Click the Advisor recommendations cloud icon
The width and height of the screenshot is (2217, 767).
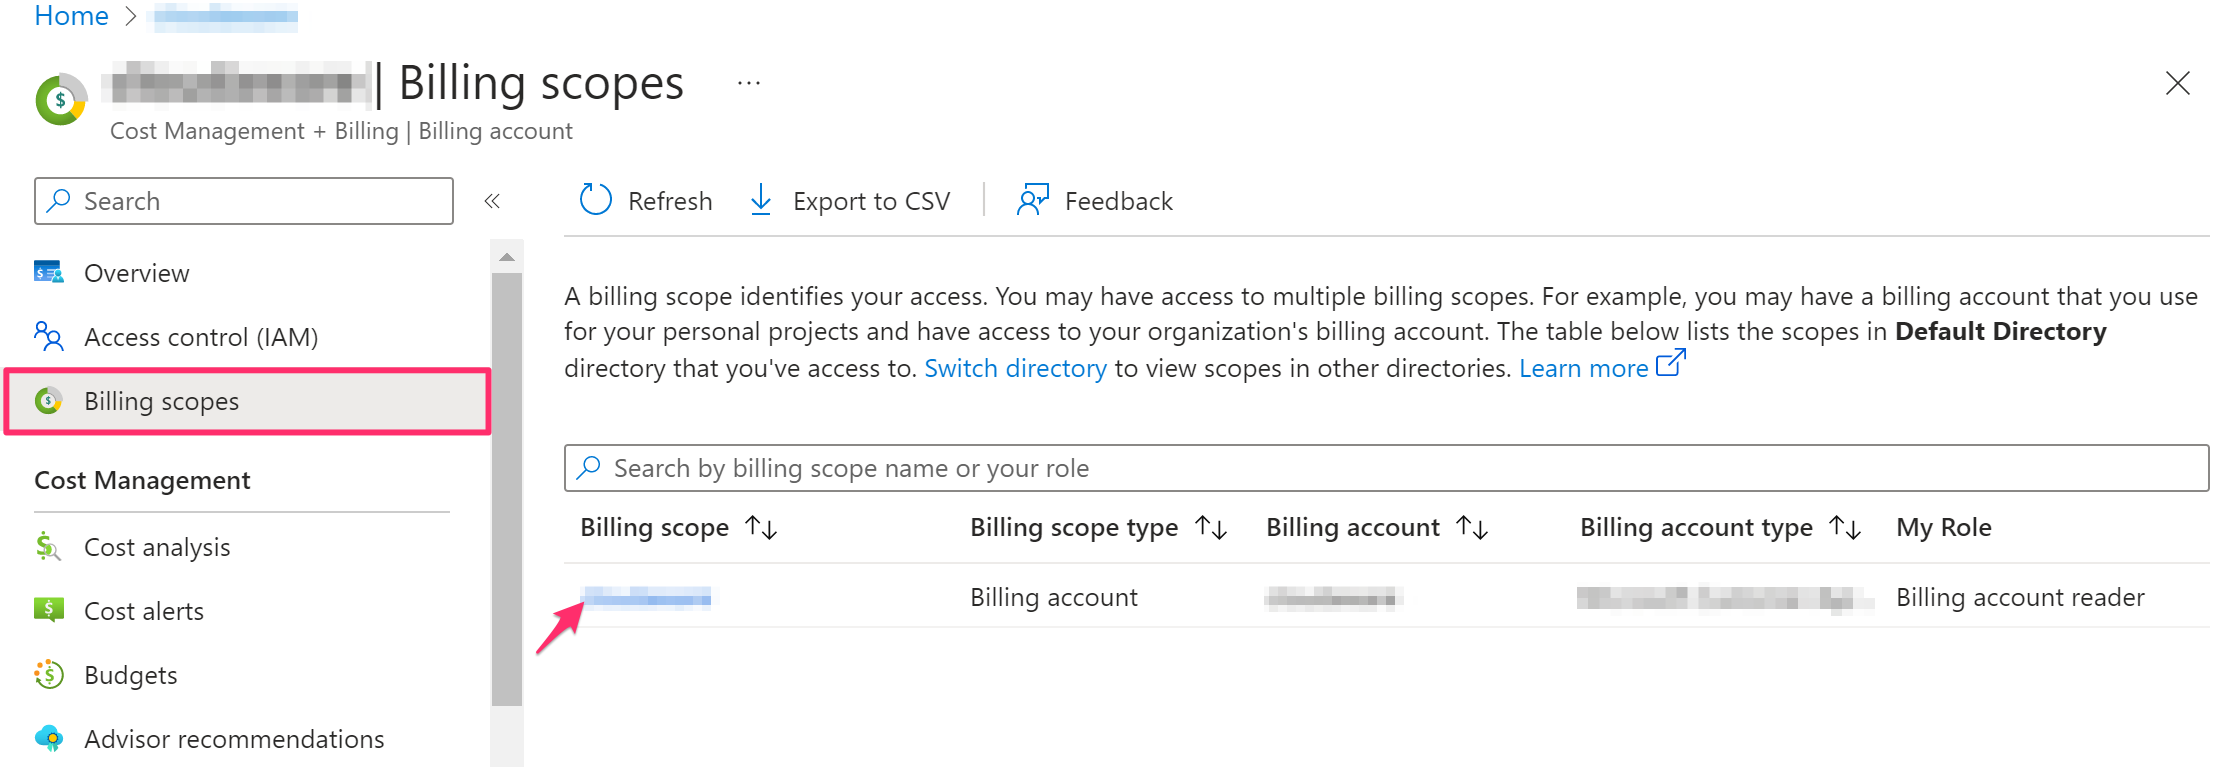click(x=48, y=739)
